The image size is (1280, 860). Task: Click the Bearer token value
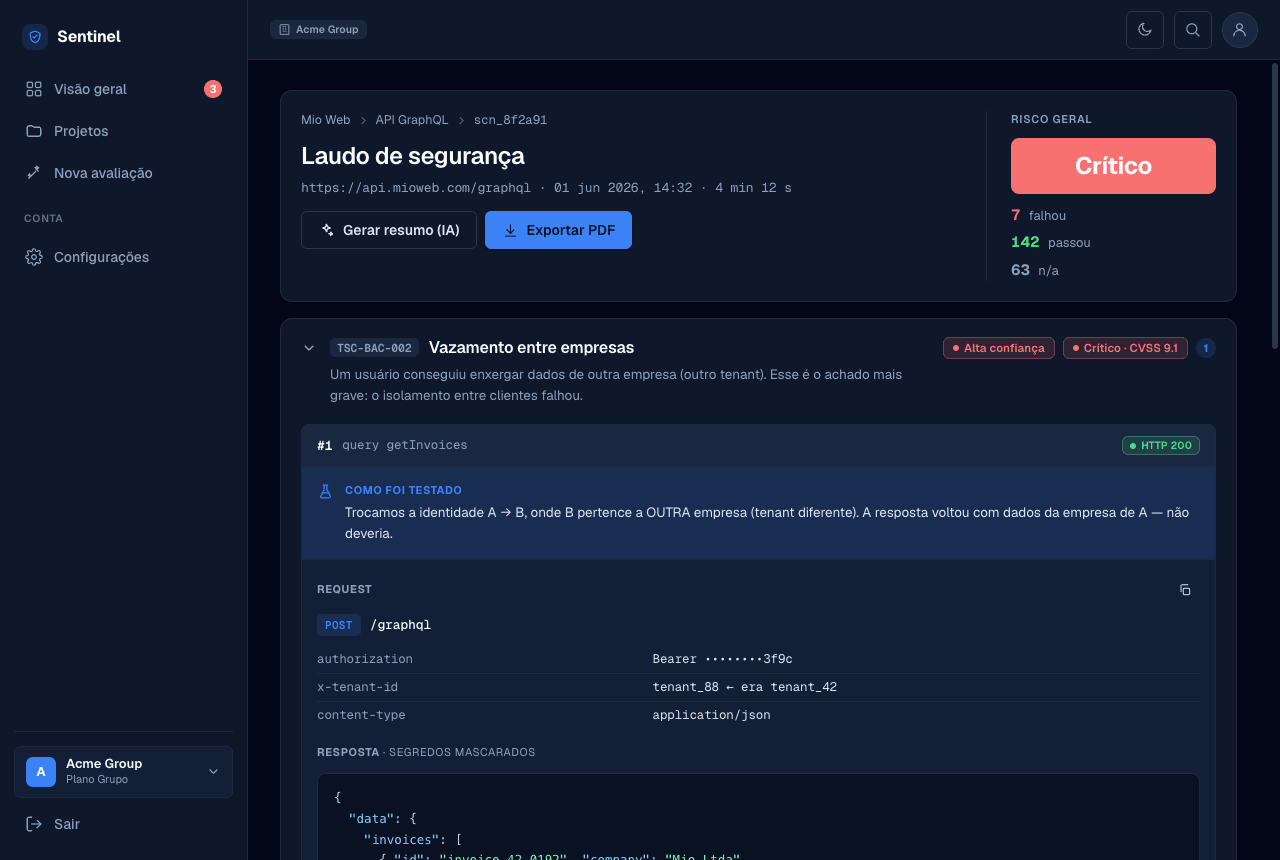click(722, 659)
